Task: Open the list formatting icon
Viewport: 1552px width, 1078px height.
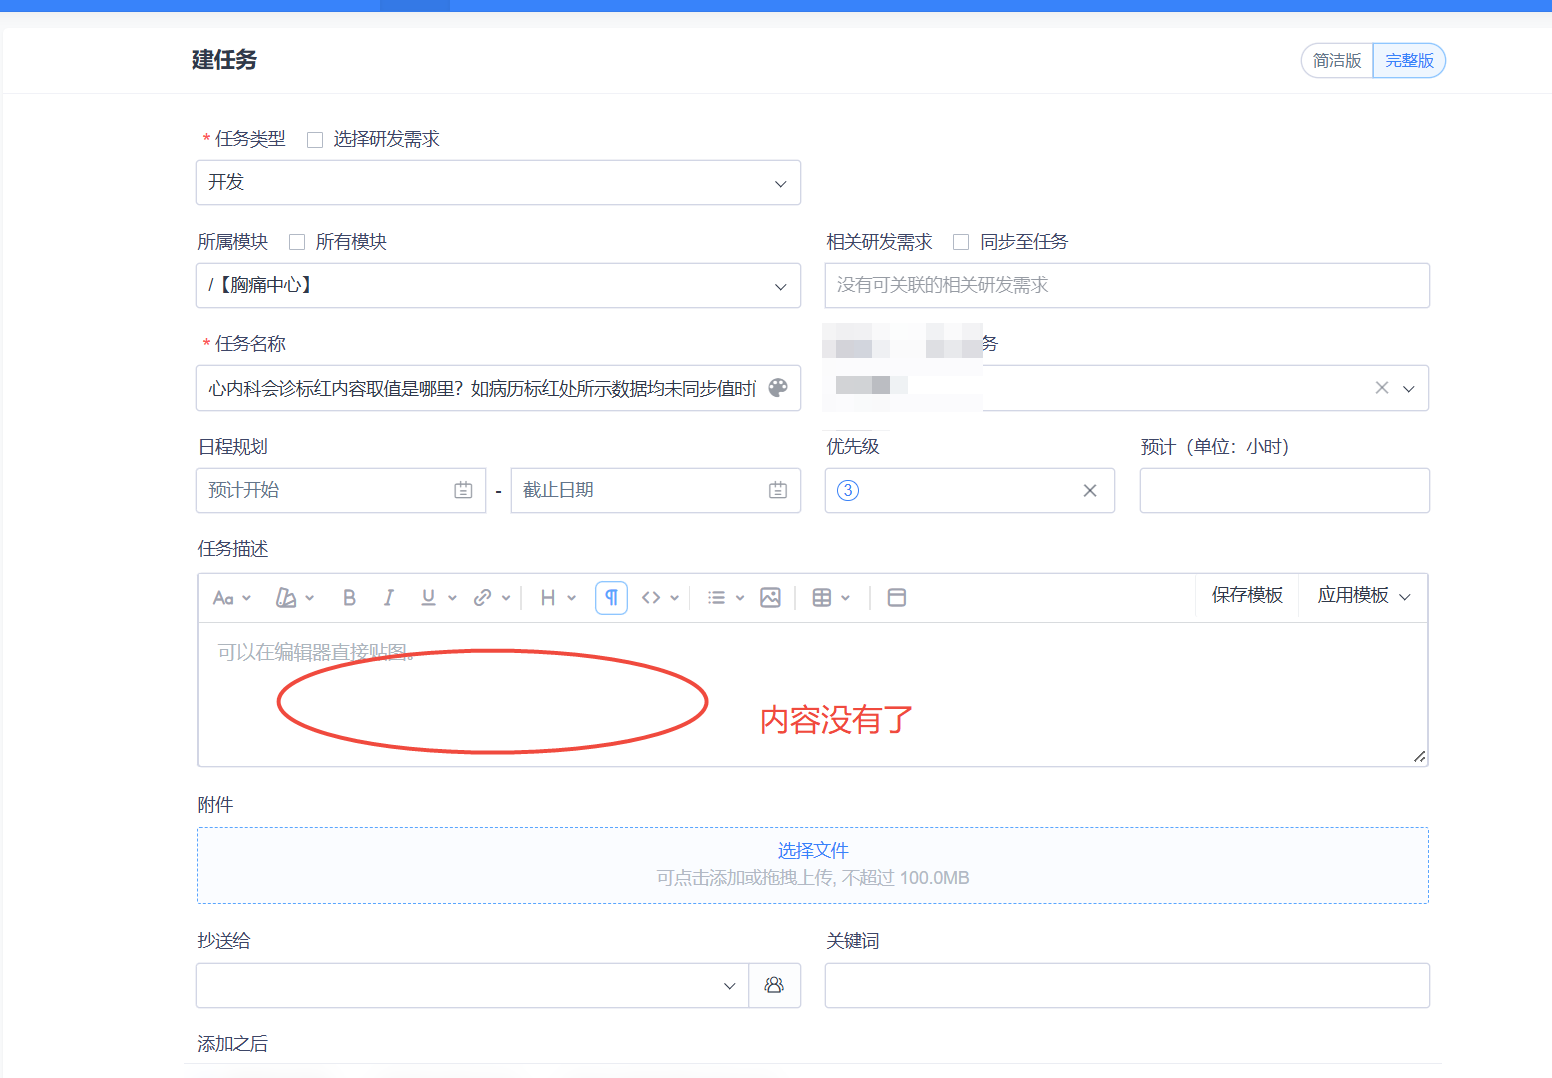Action: click(x=716, y=598)
